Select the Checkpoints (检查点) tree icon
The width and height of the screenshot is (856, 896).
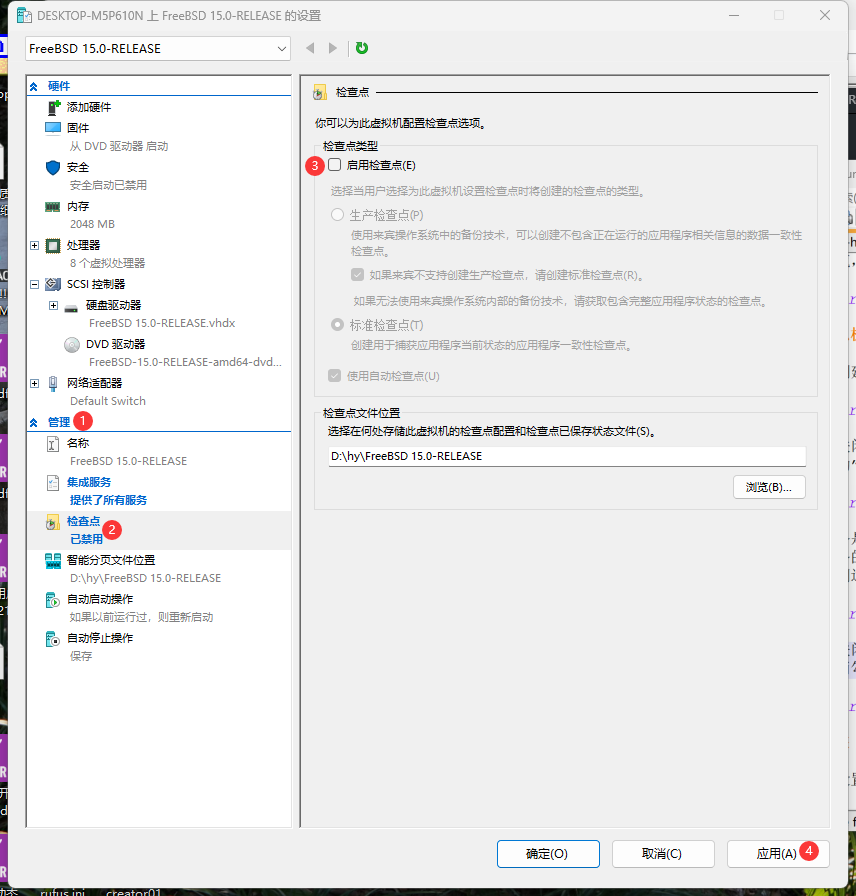click(x=53, y=522)
